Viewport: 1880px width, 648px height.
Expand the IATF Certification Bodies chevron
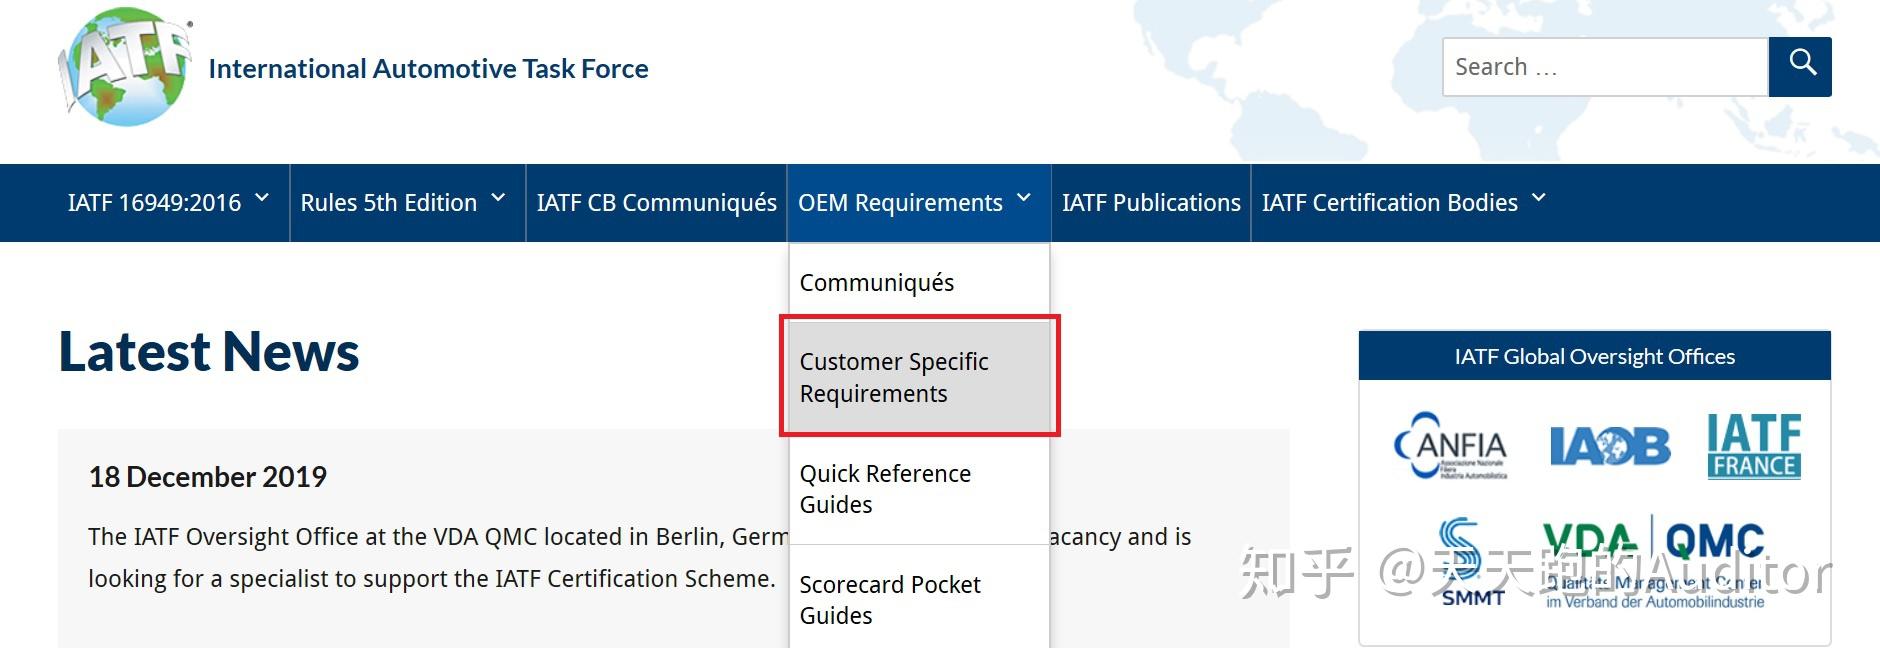point(1539,199)
